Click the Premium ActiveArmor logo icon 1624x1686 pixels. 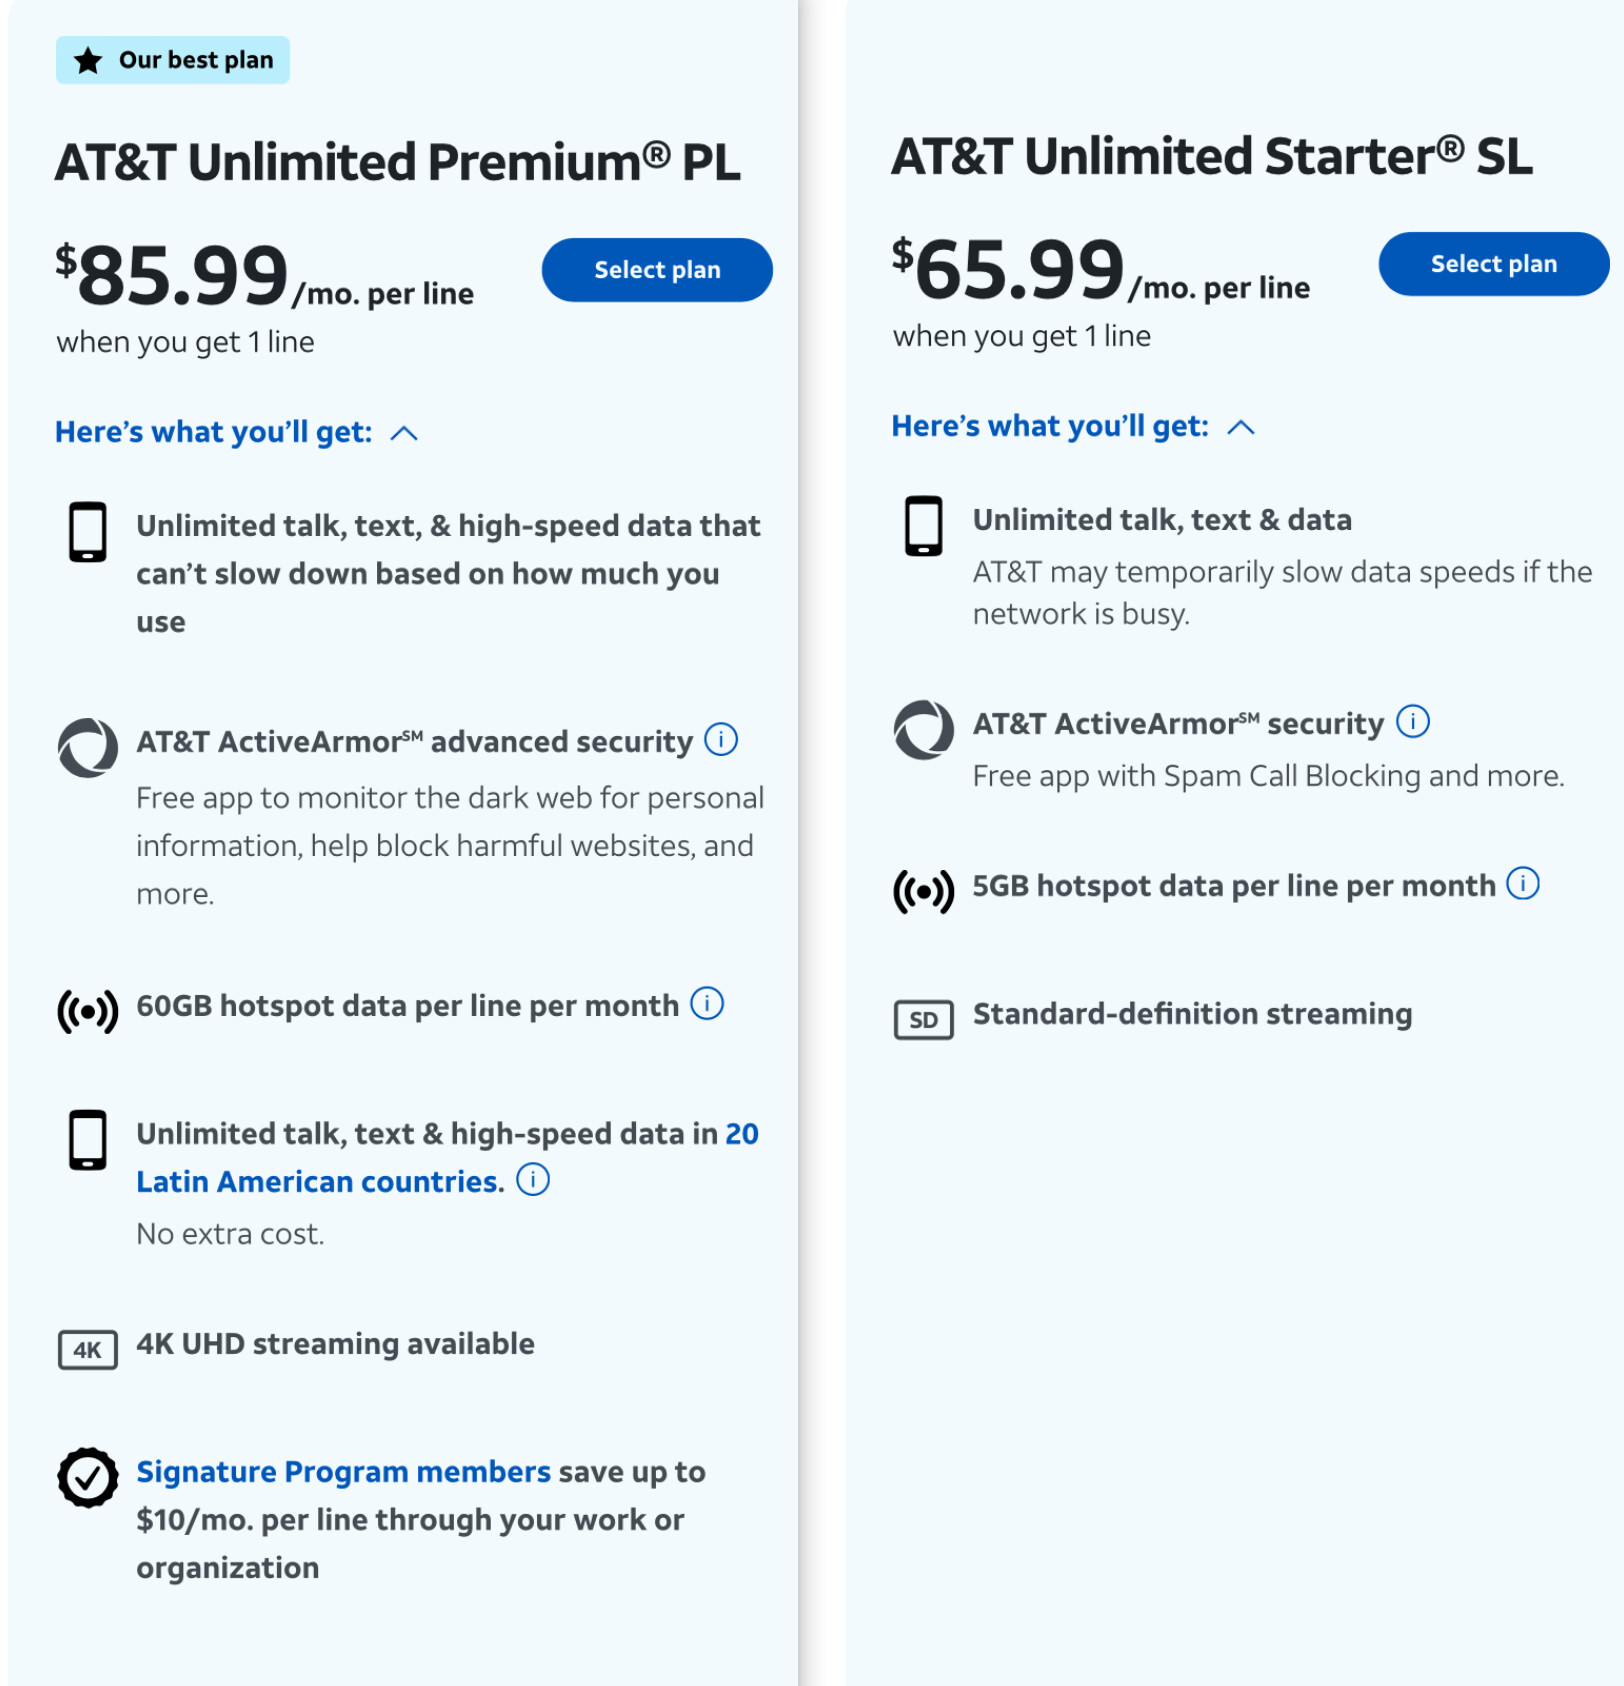(x=88, y=748)
